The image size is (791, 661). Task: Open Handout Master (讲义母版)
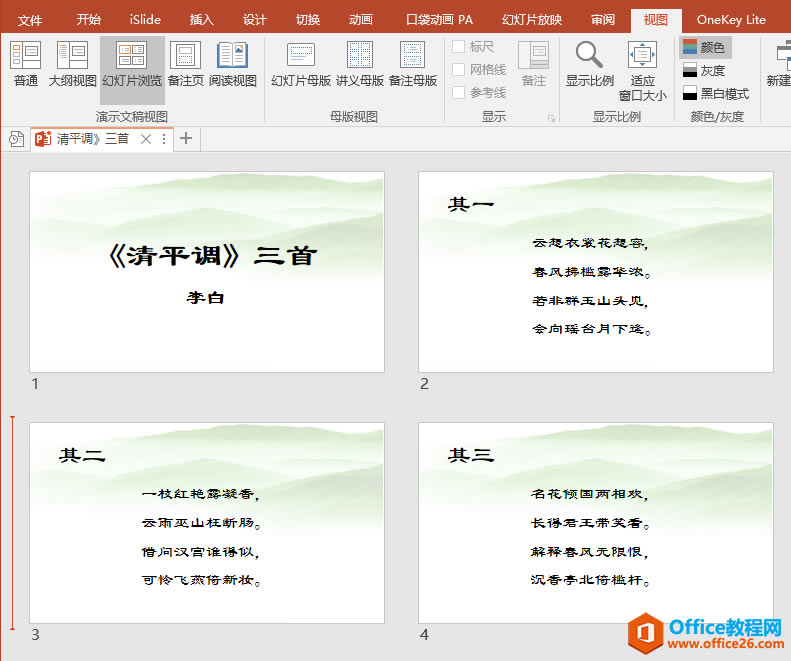click(x=360, y=64)
